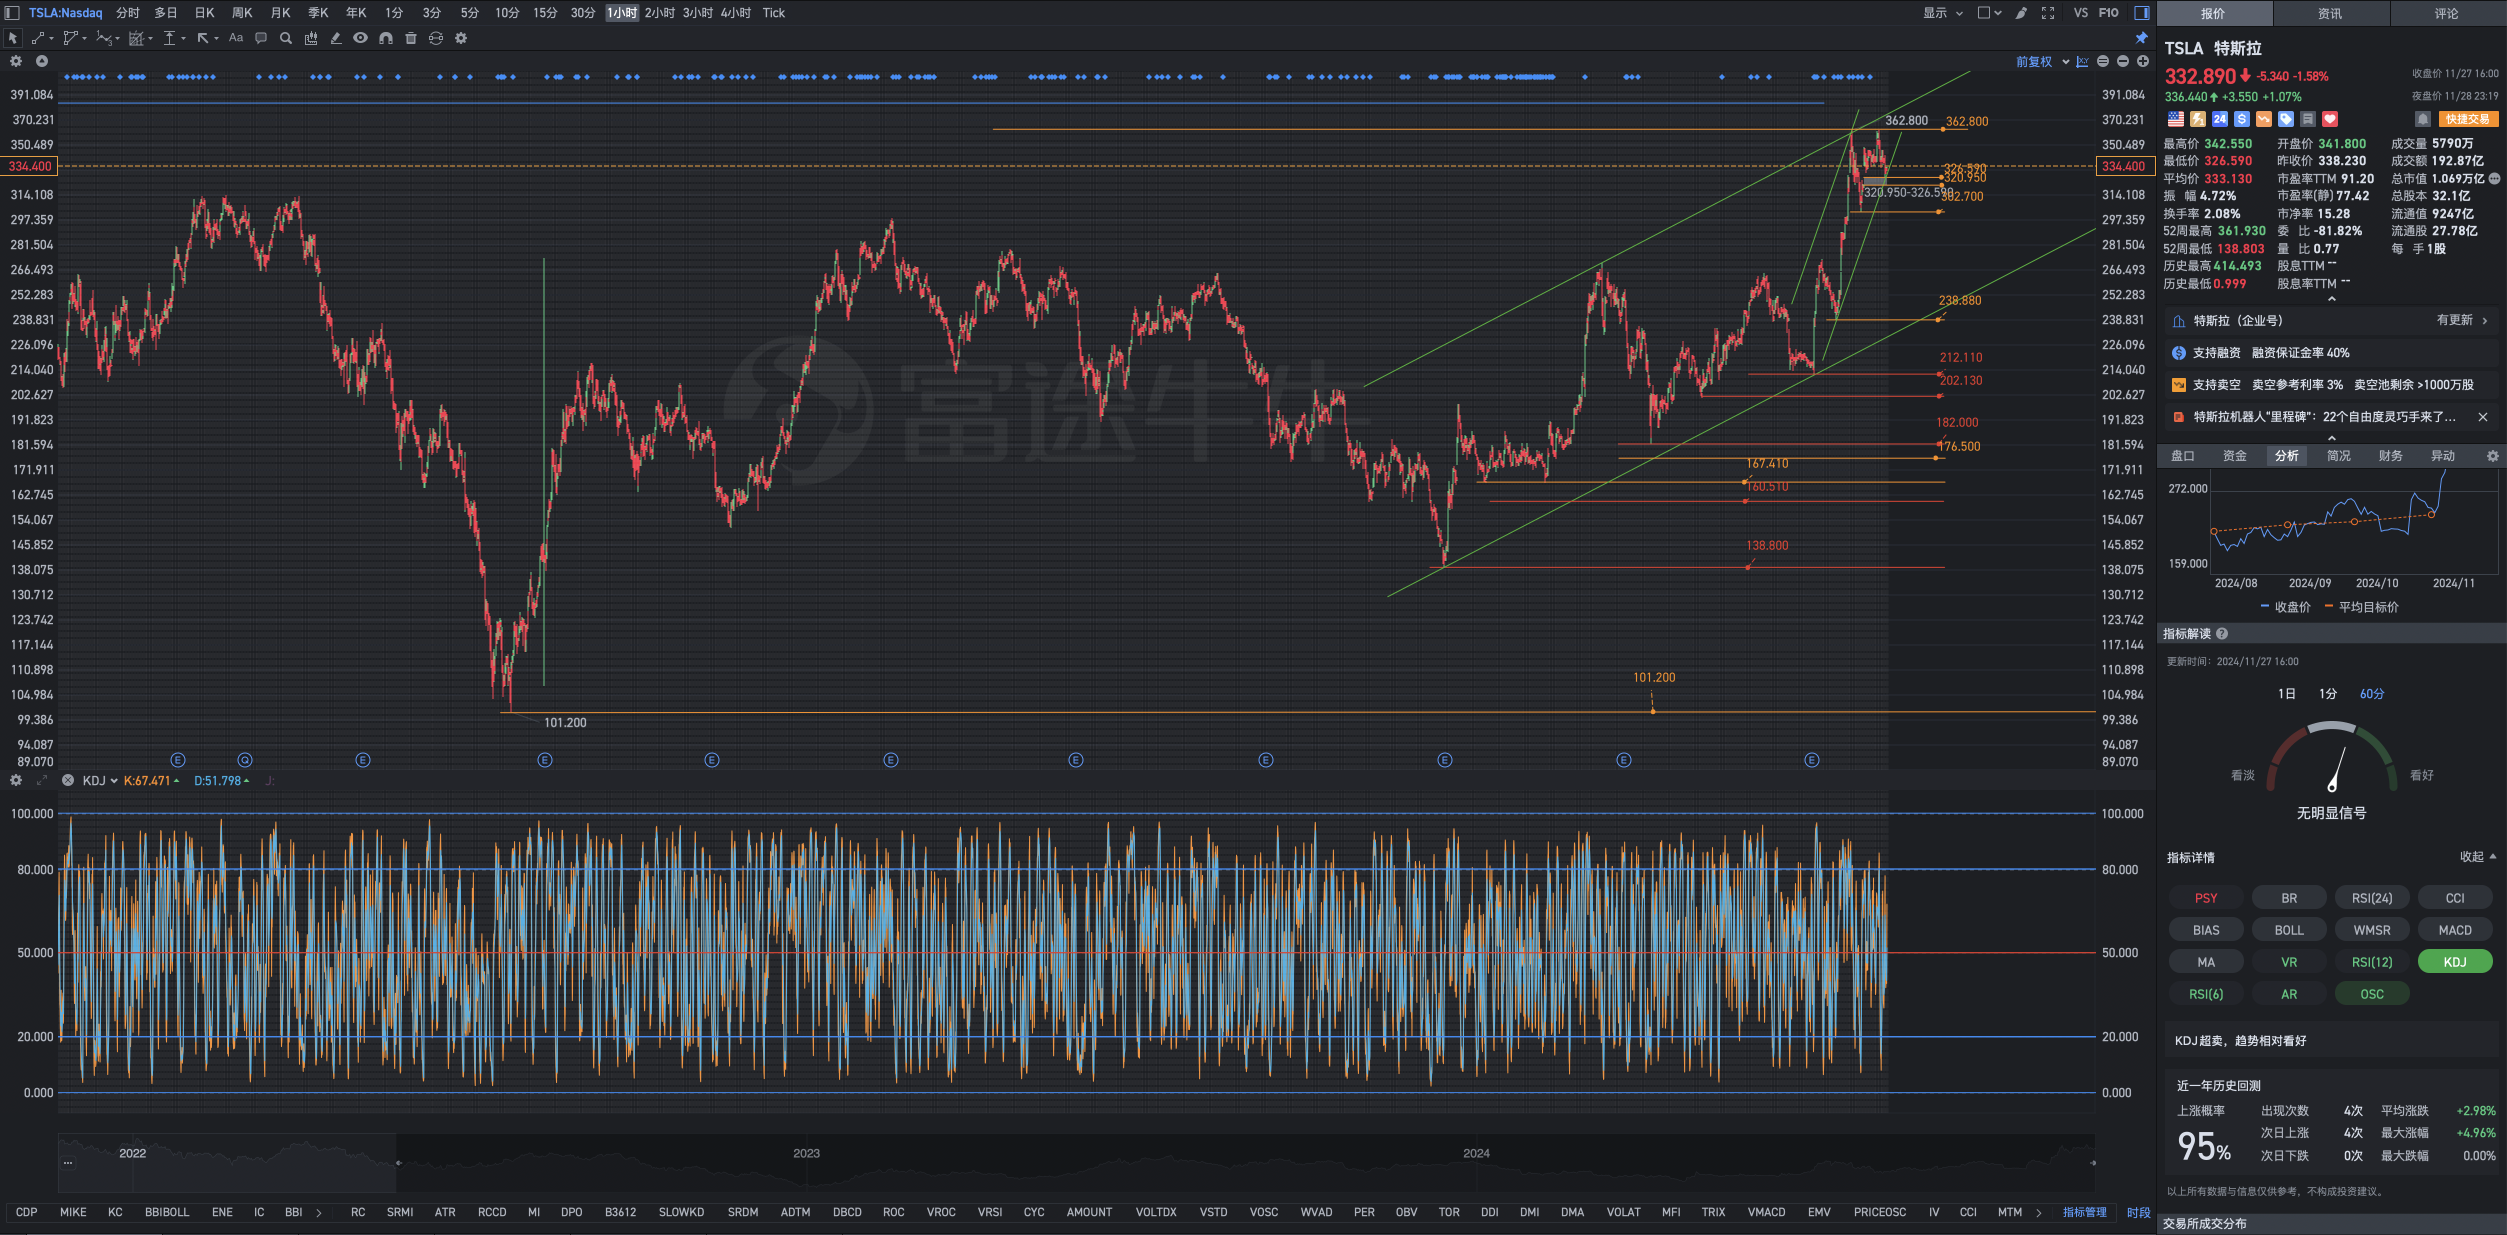
Task: Switch to the 资讯 news tab
Action: click(2330, 13)
